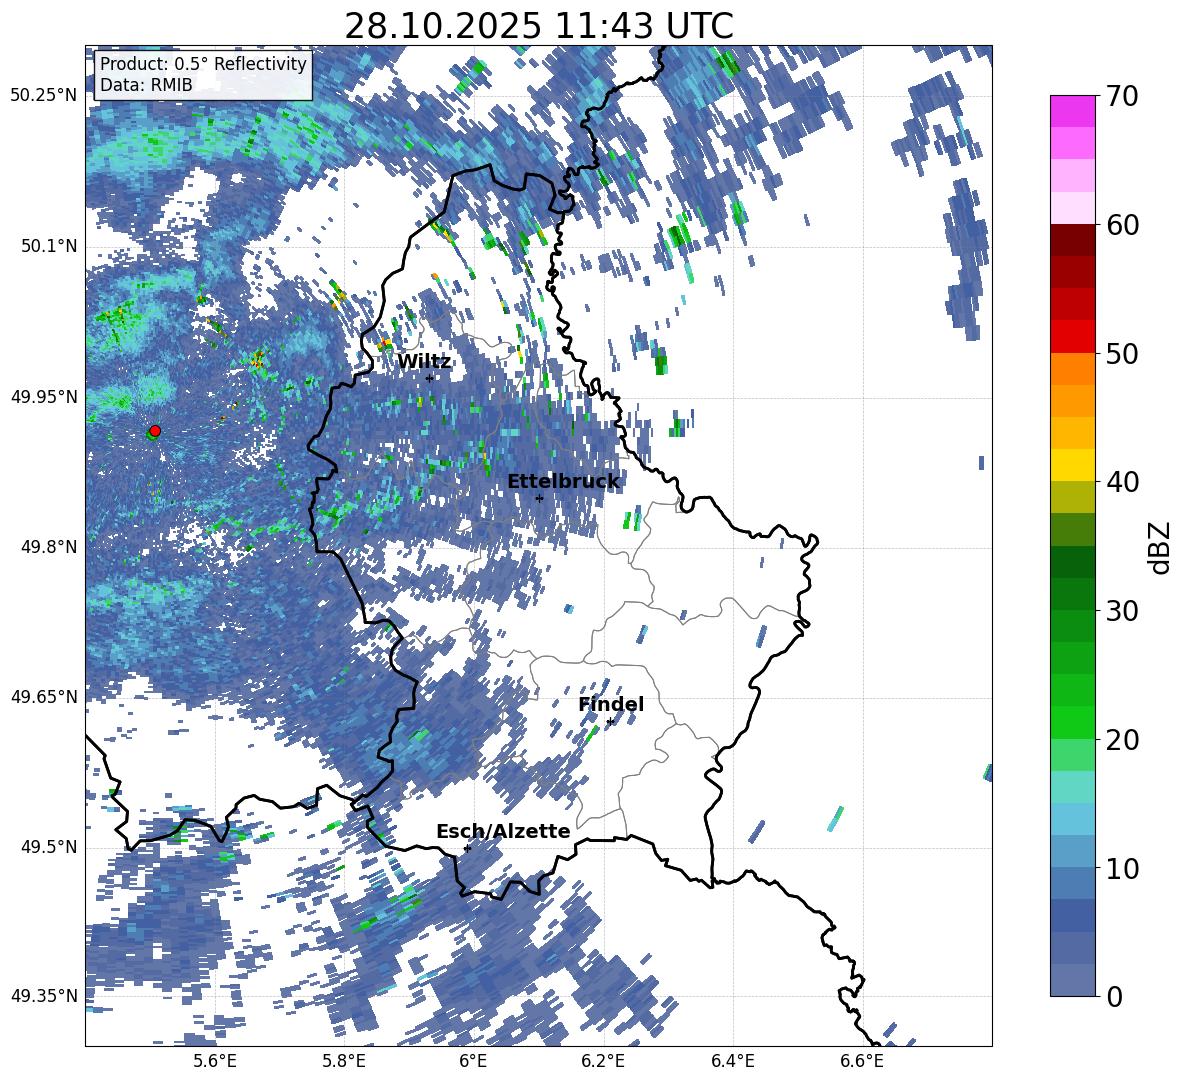Click the 50 value on the colorbar
Viewport: 1184px width, 1081px height.
1122,354
